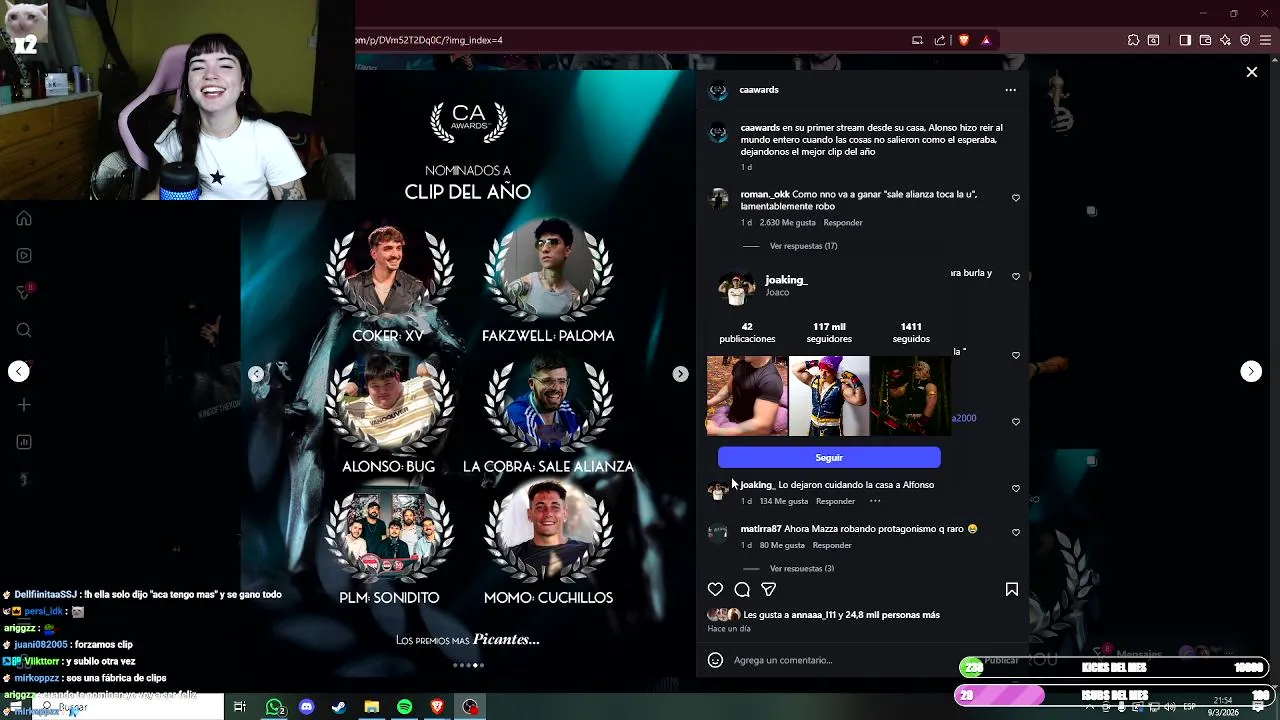Image resolution: width=1280 pixels, height=720 pixels.
Task: Expand 'Ver respuestas (17)' replies
Action: click(803, 246)
